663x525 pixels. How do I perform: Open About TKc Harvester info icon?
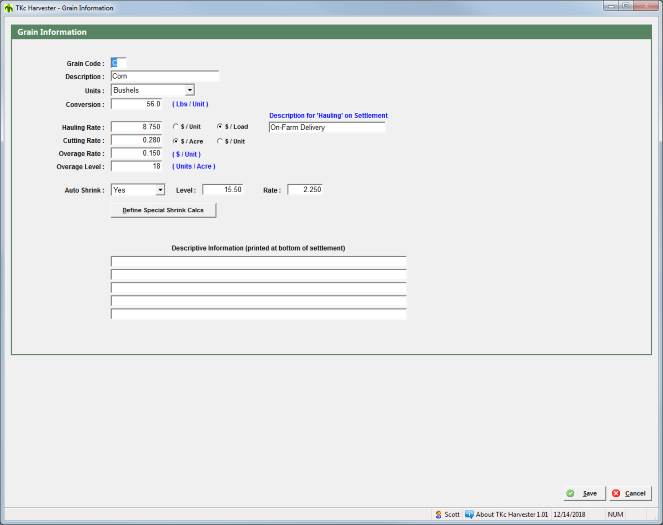click(469, 514)
